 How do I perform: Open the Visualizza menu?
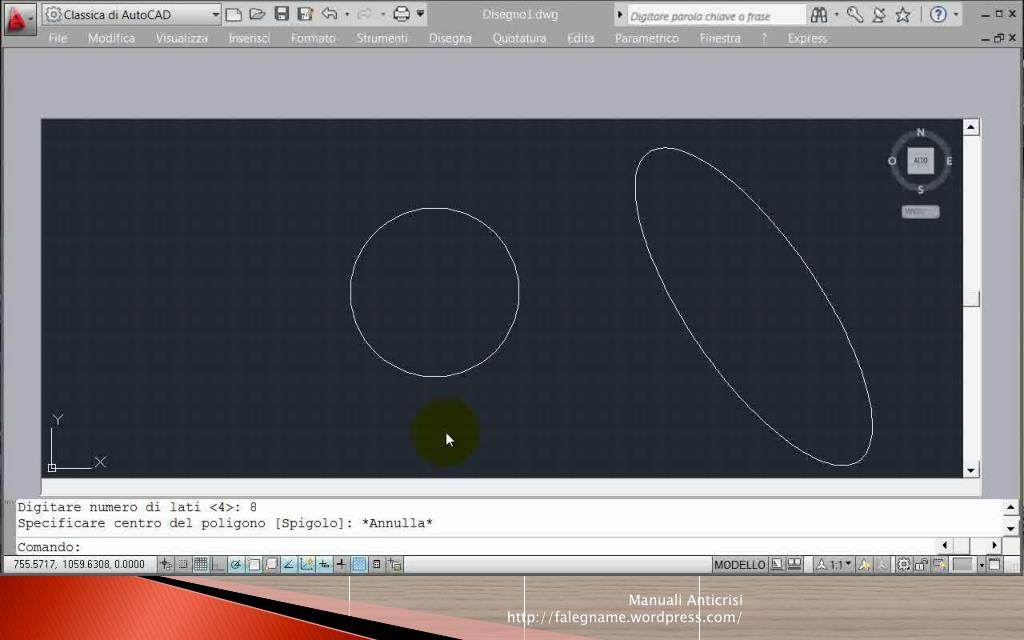[x=182, y=39]
